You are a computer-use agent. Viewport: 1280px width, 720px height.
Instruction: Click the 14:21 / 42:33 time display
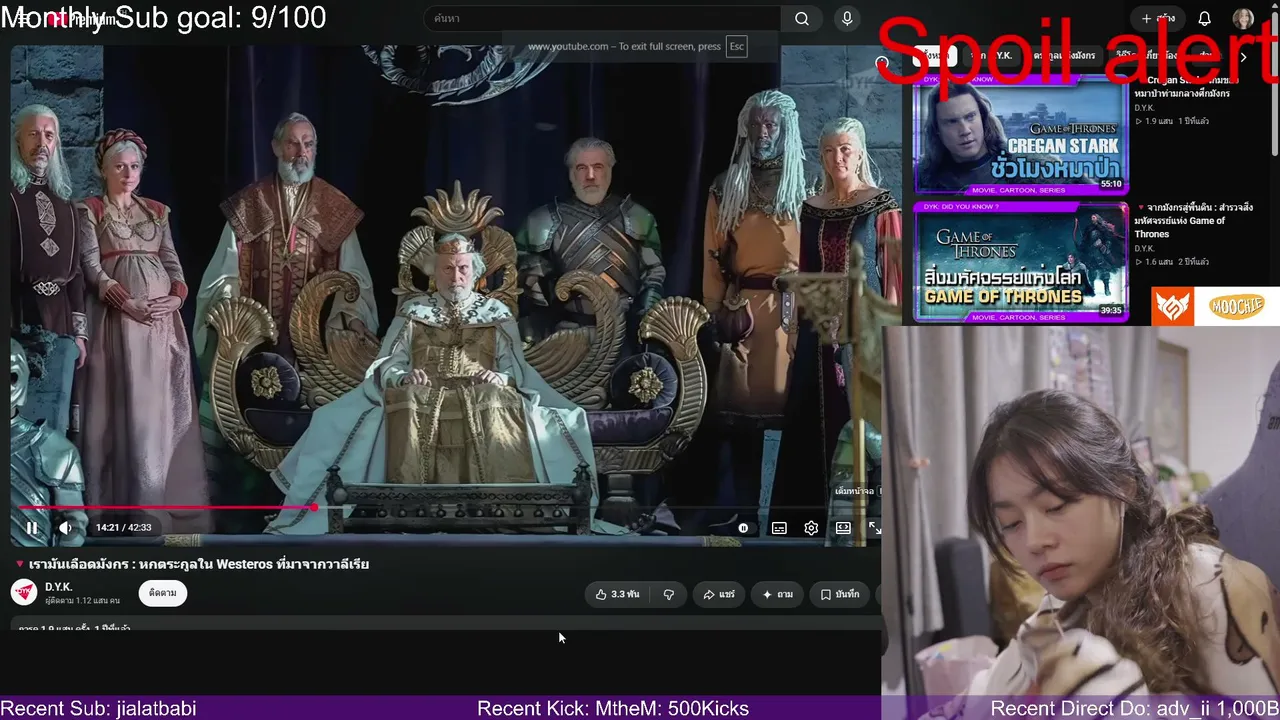tap(123, 528)
